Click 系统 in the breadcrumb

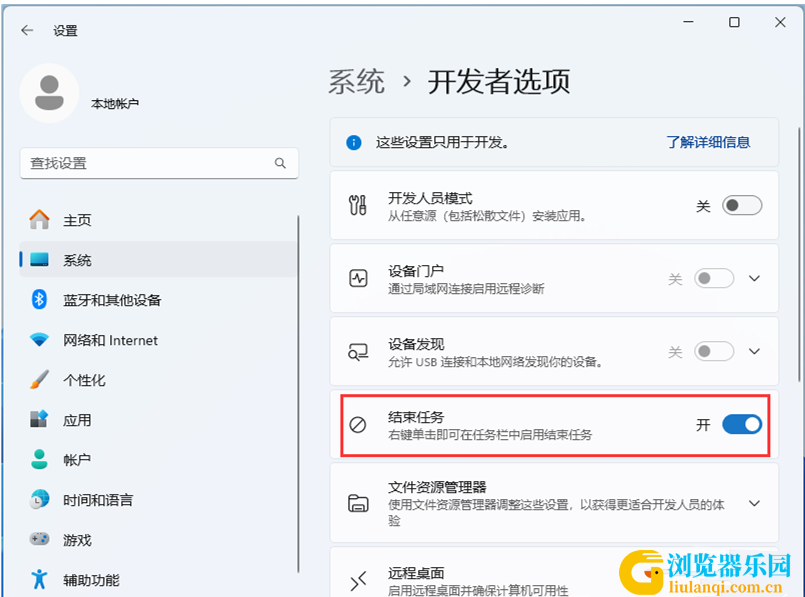coord(356,82)
